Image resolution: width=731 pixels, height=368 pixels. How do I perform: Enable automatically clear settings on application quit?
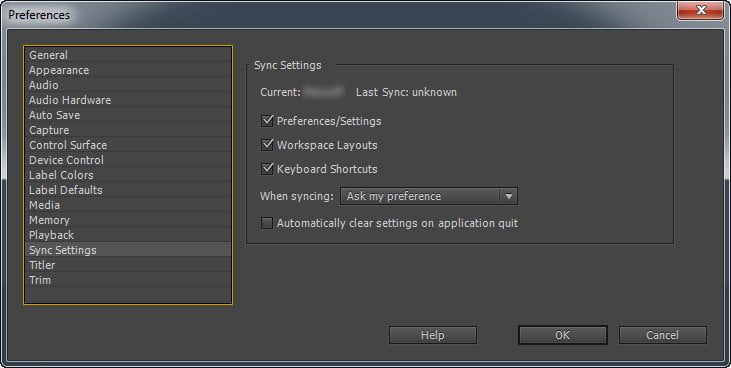coord(267,223)
